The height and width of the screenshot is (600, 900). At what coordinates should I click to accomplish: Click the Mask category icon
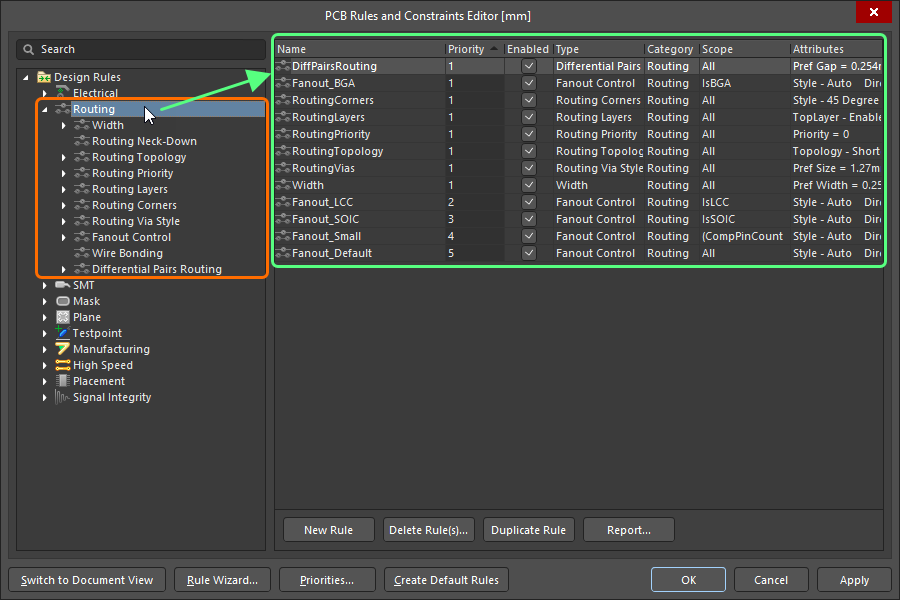(63, 301)
